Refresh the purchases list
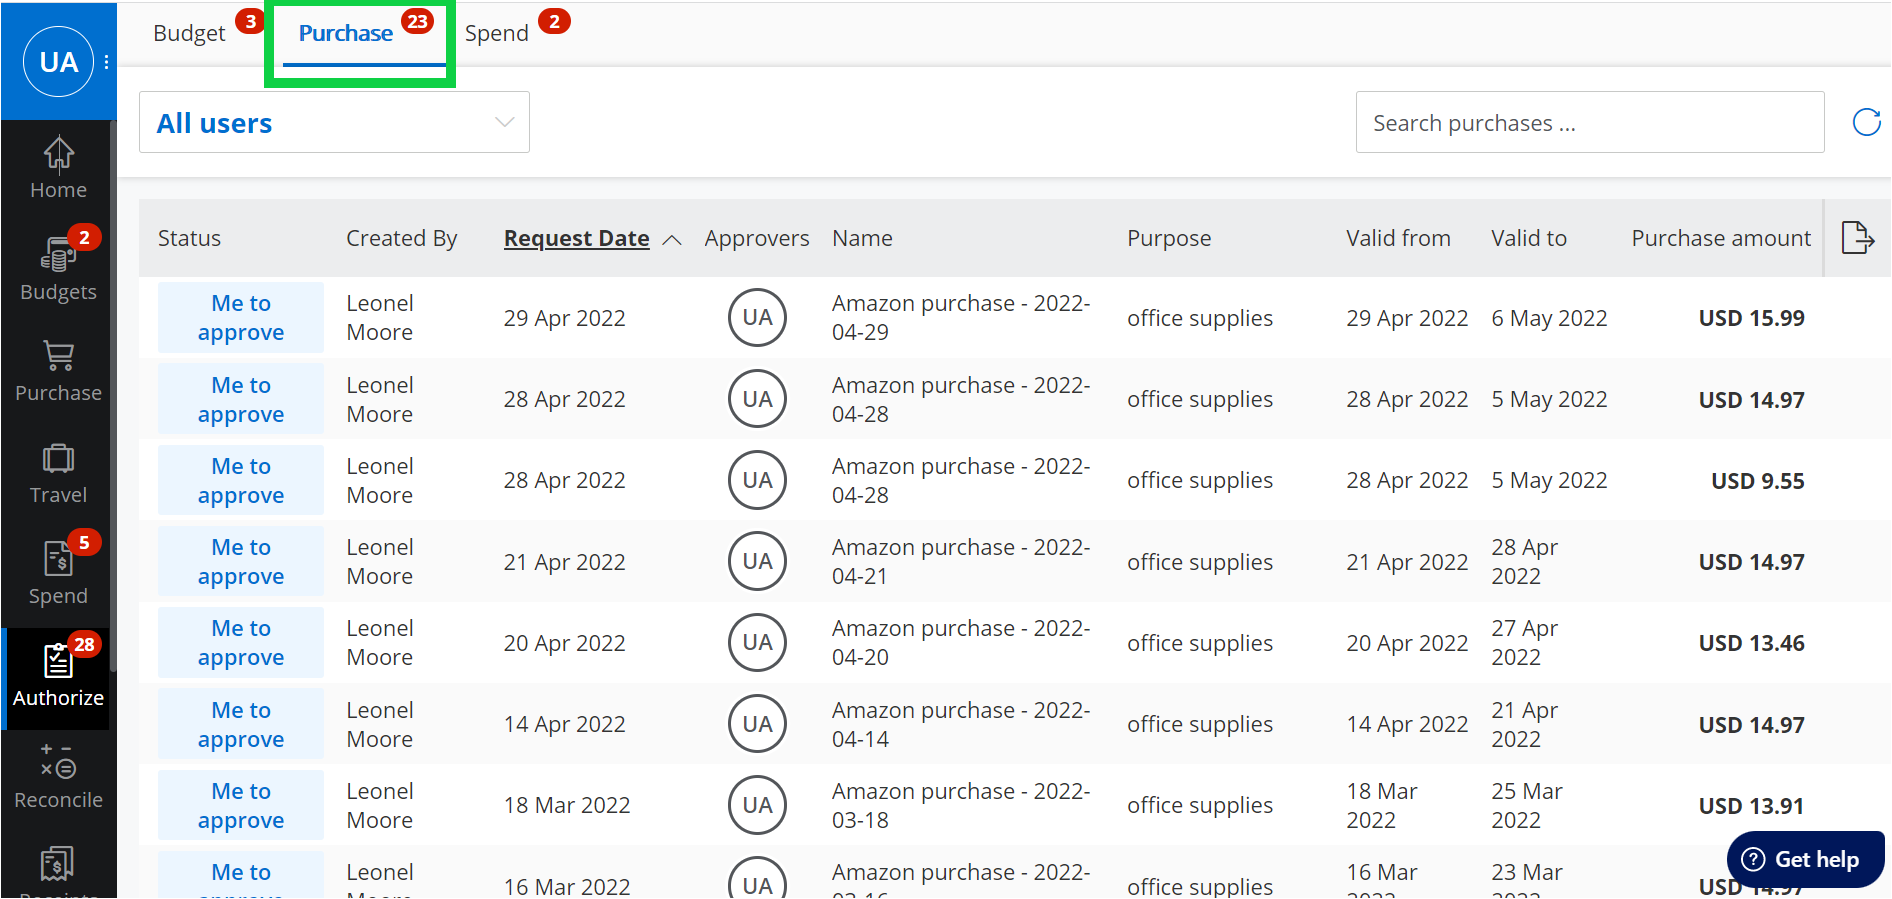 tap(1866, 122)
